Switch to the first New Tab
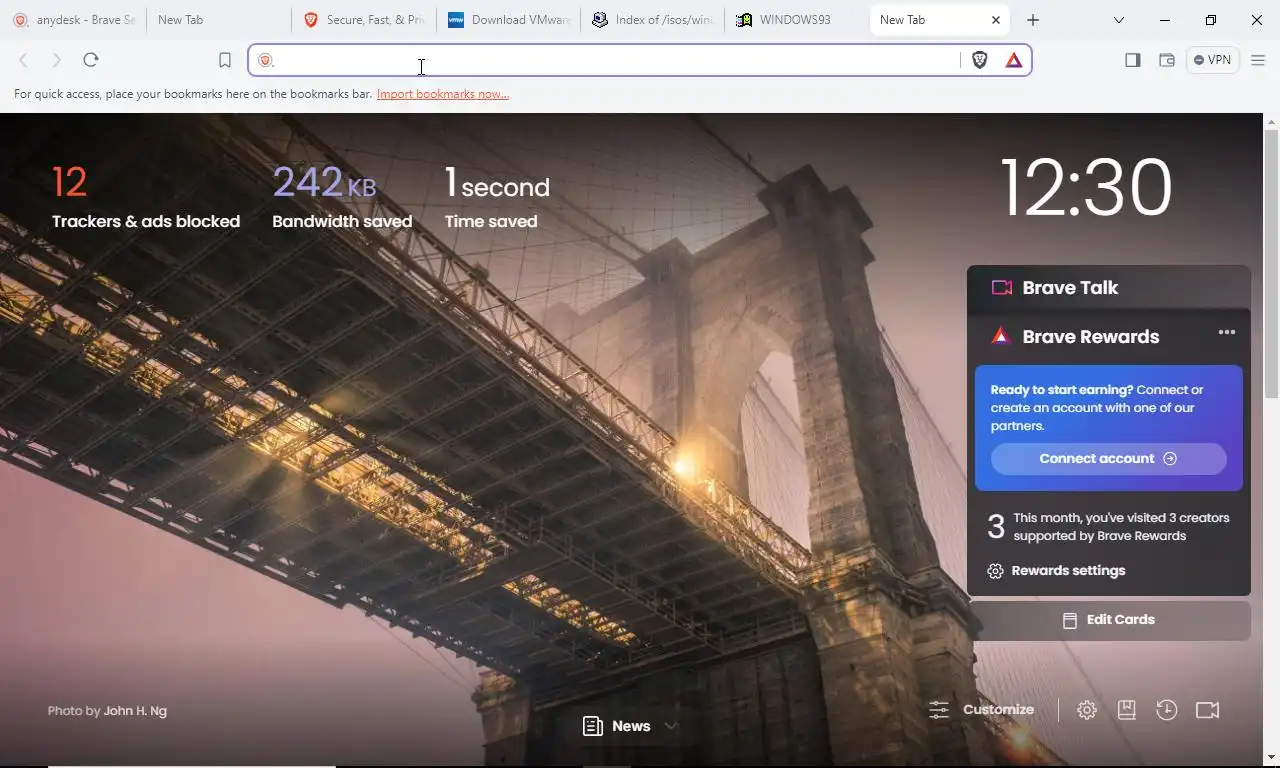1280x768 pixels. pyautogui.click(x=219, y=20)
